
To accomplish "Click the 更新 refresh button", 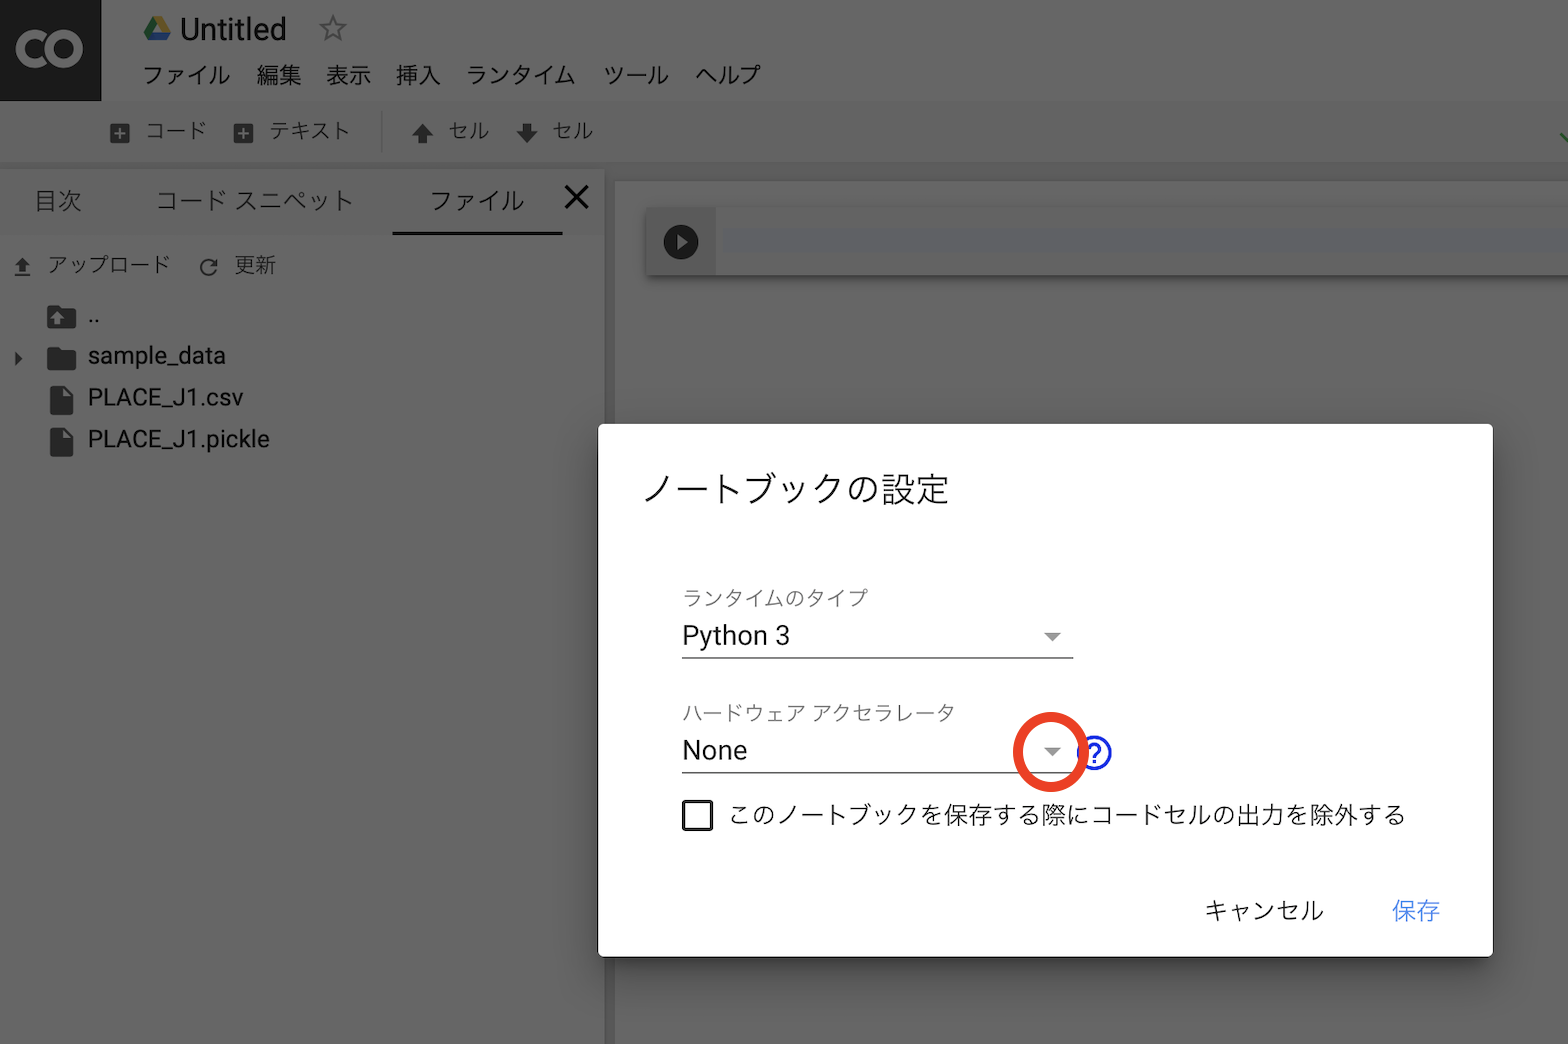I will point(238,266).
